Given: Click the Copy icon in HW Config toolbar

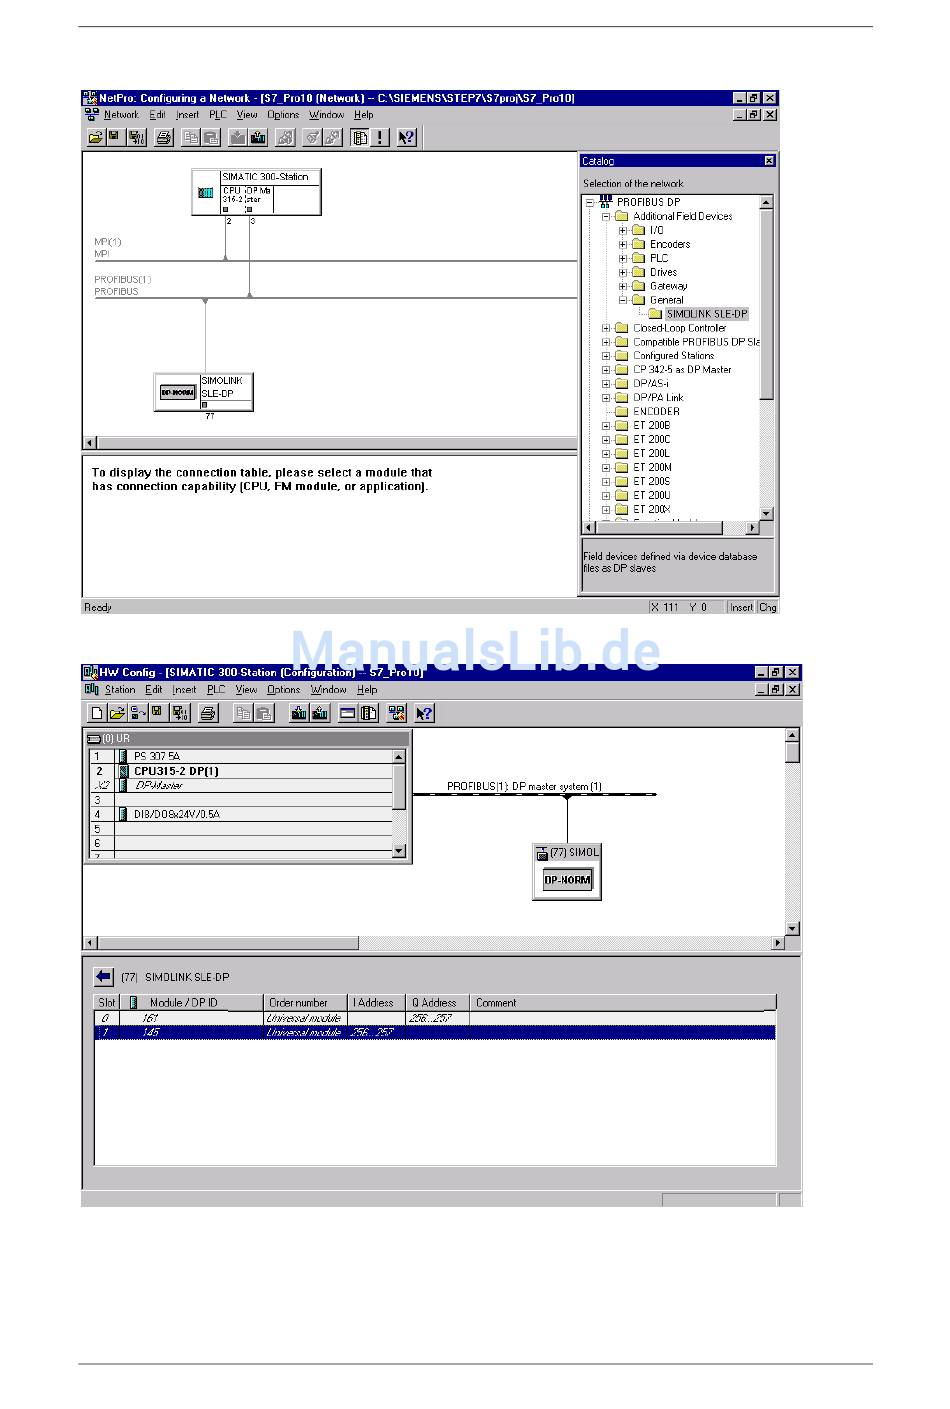Looking at the screenshot, I should coord(243,713).
